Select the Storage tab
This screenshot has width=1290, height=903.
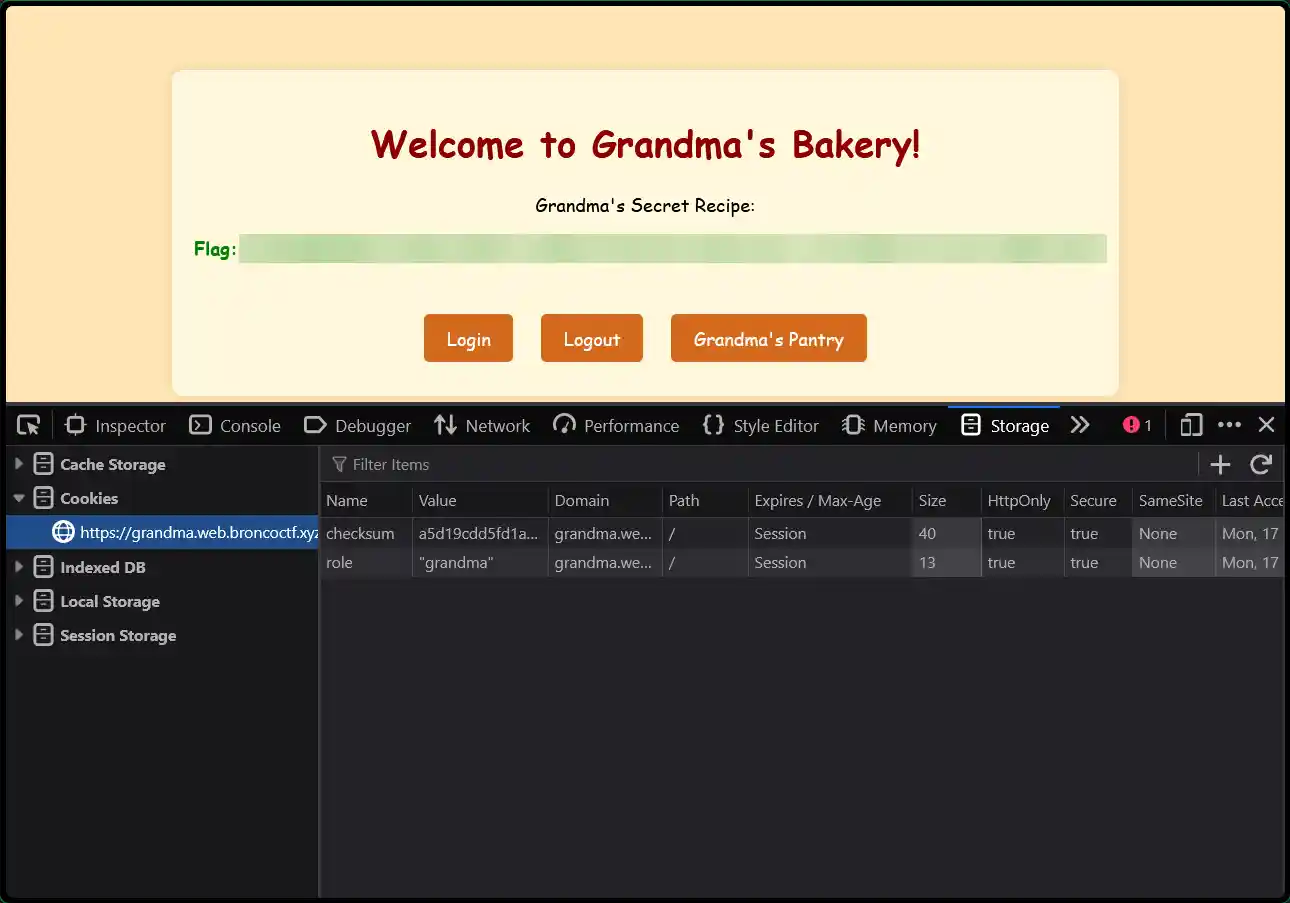point(1004,425)
